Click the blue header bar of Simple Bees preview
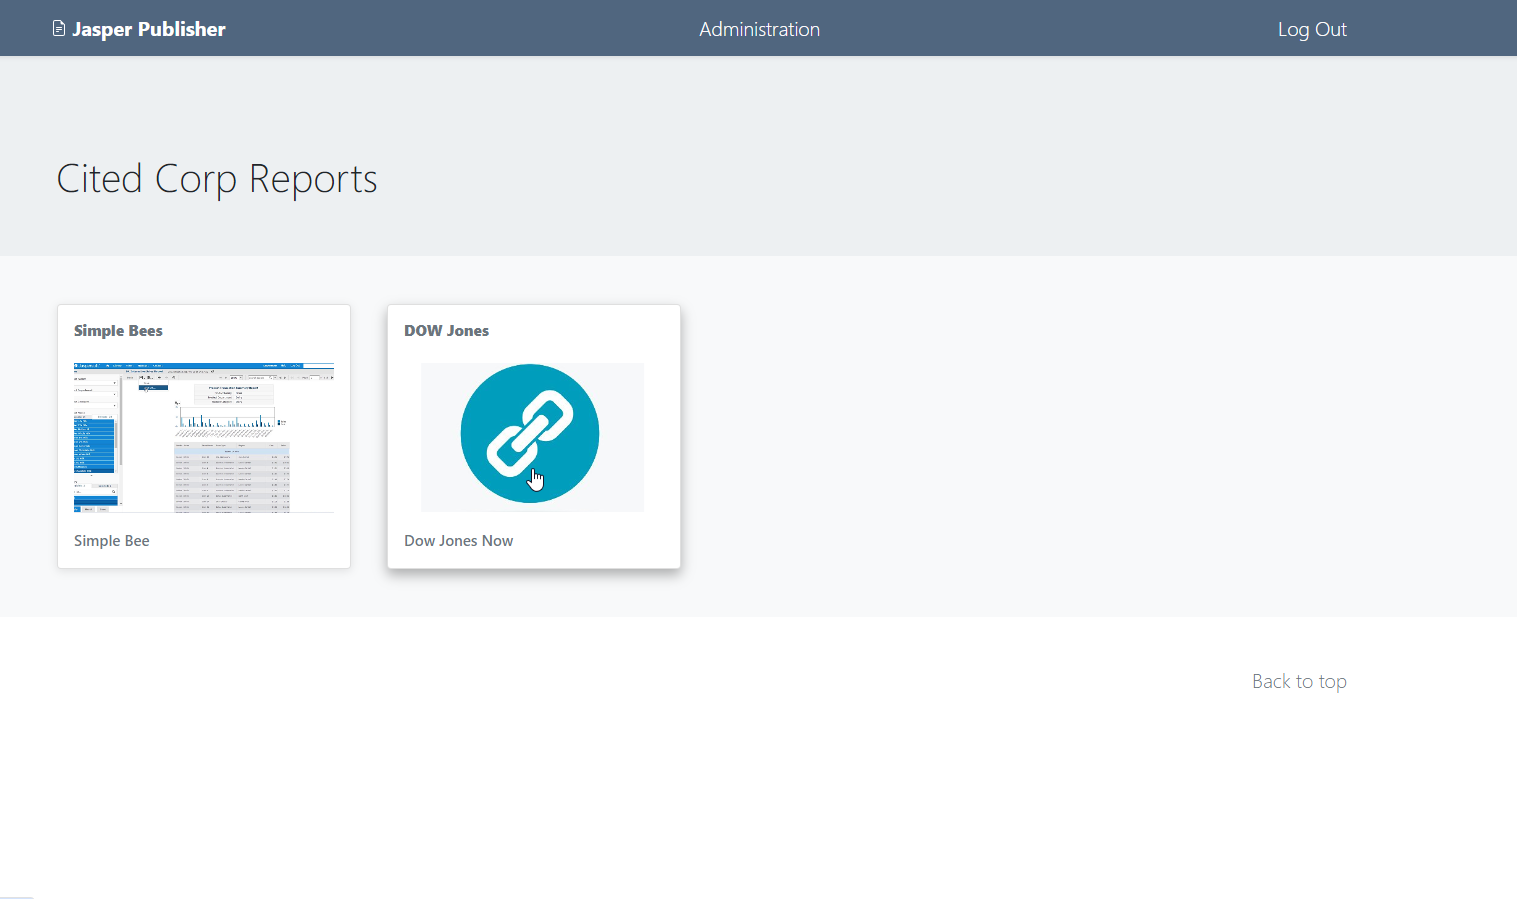Image resolution: width=1517 pixels, height=899 pixels. point(204,365)
